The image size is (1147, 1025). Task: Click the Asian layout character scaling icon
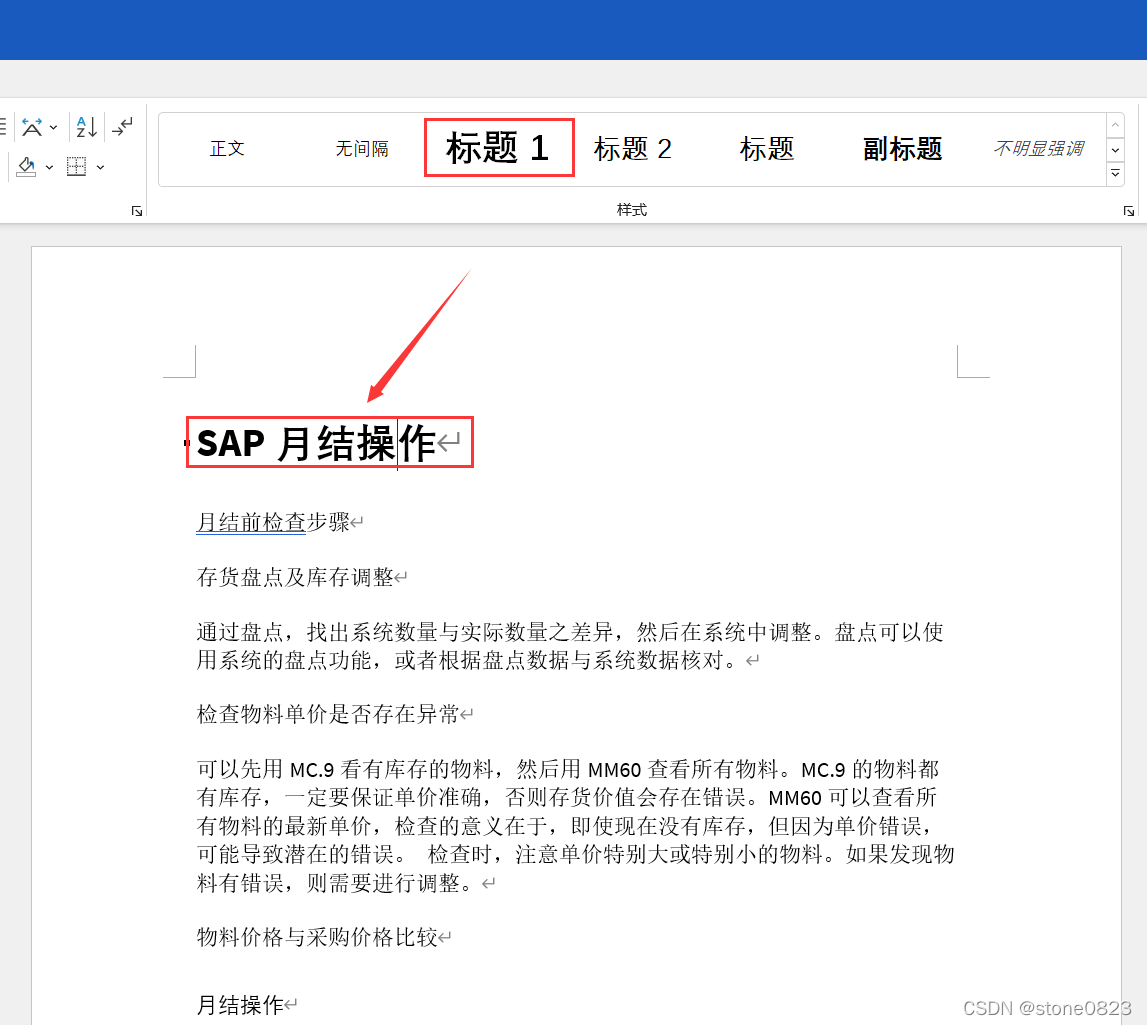(31, 127)
